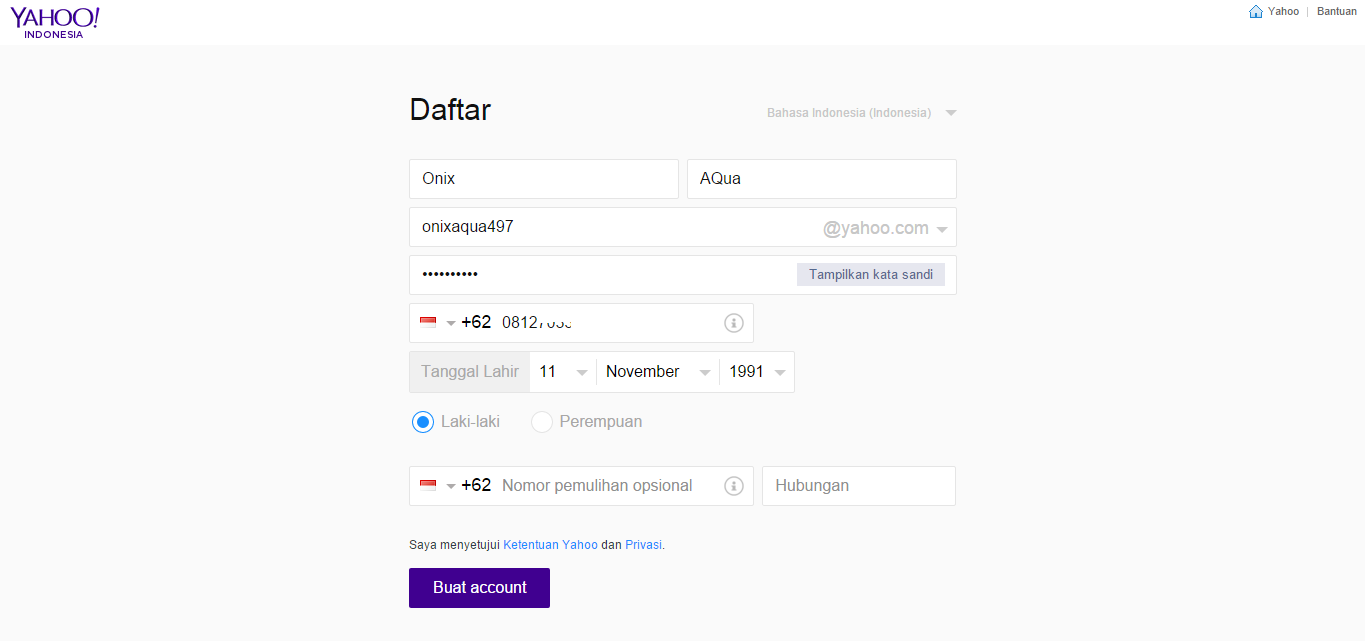Select the Laki-laki gender option
The height and width of the screenshot is (641, 1365).
tap(423, 422)
